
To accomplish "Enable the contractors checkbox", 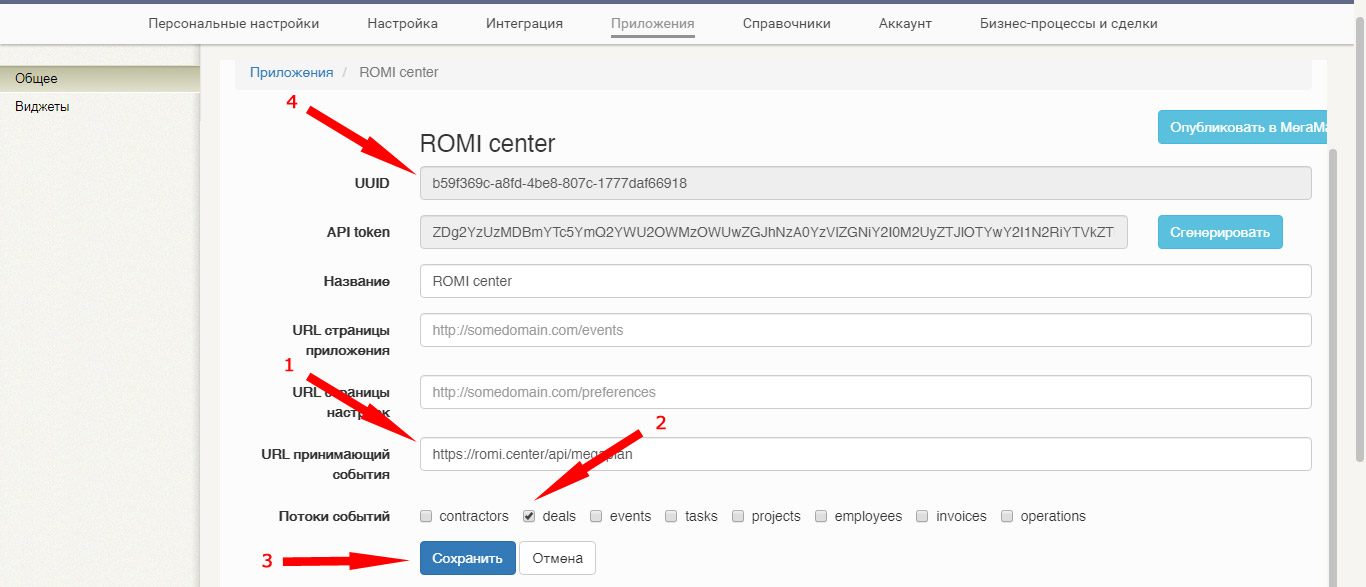I will [x=426, y=516].
